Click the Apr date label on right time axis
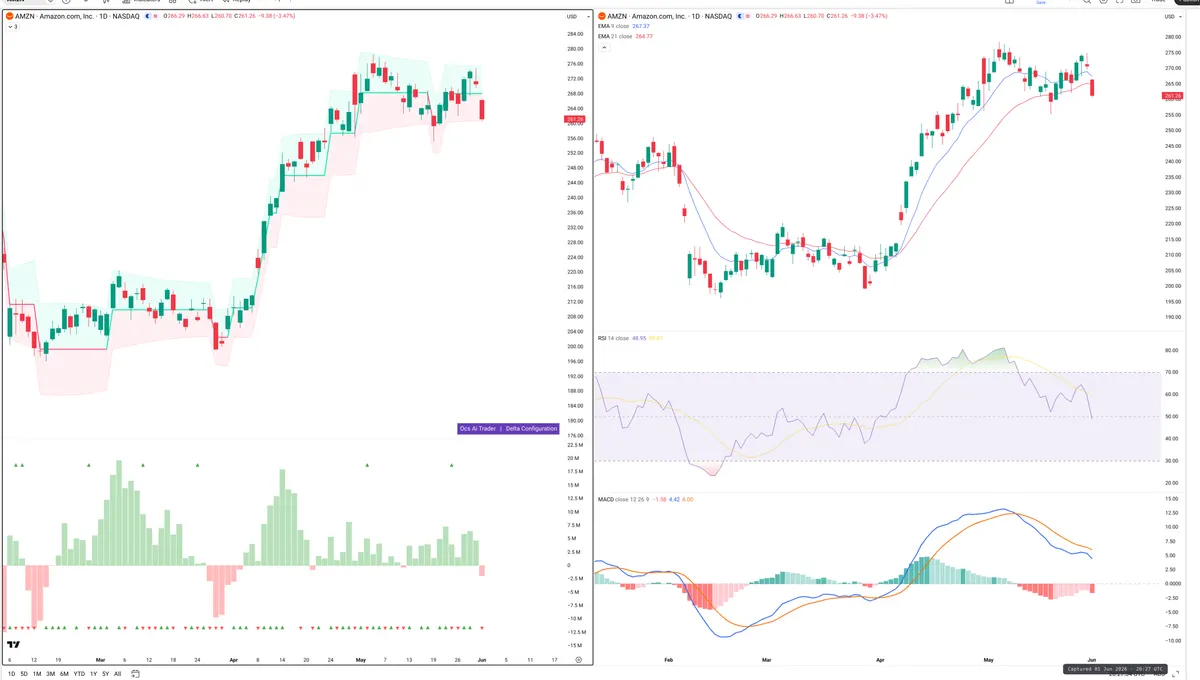Image resolution: width=1200 pixels, height=680 pixels. tap(880, 660)
